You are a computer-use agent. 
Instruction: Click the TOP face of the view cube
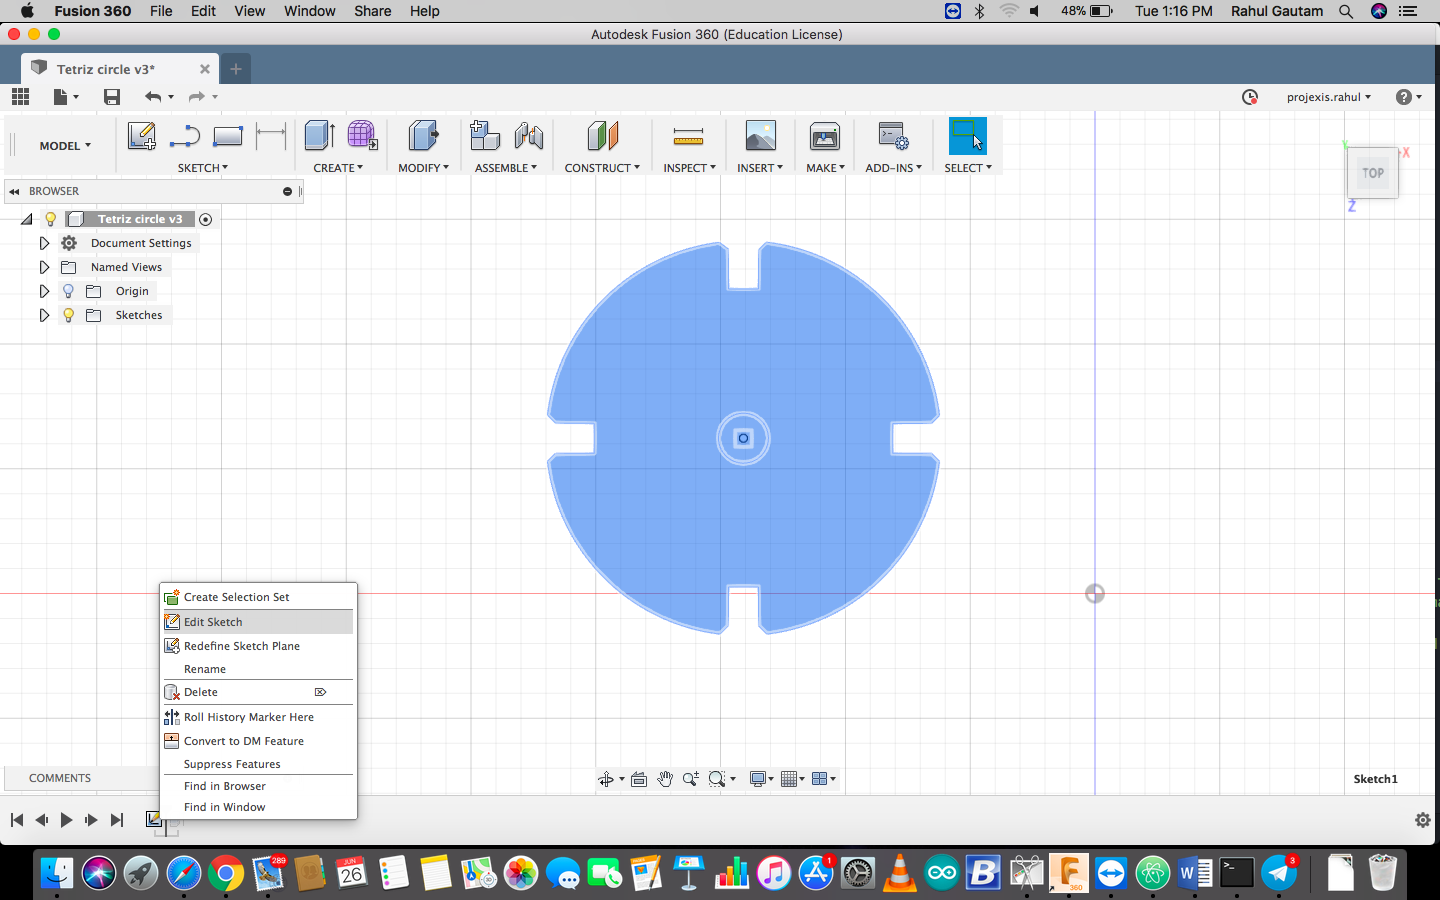coord(1372,173)
